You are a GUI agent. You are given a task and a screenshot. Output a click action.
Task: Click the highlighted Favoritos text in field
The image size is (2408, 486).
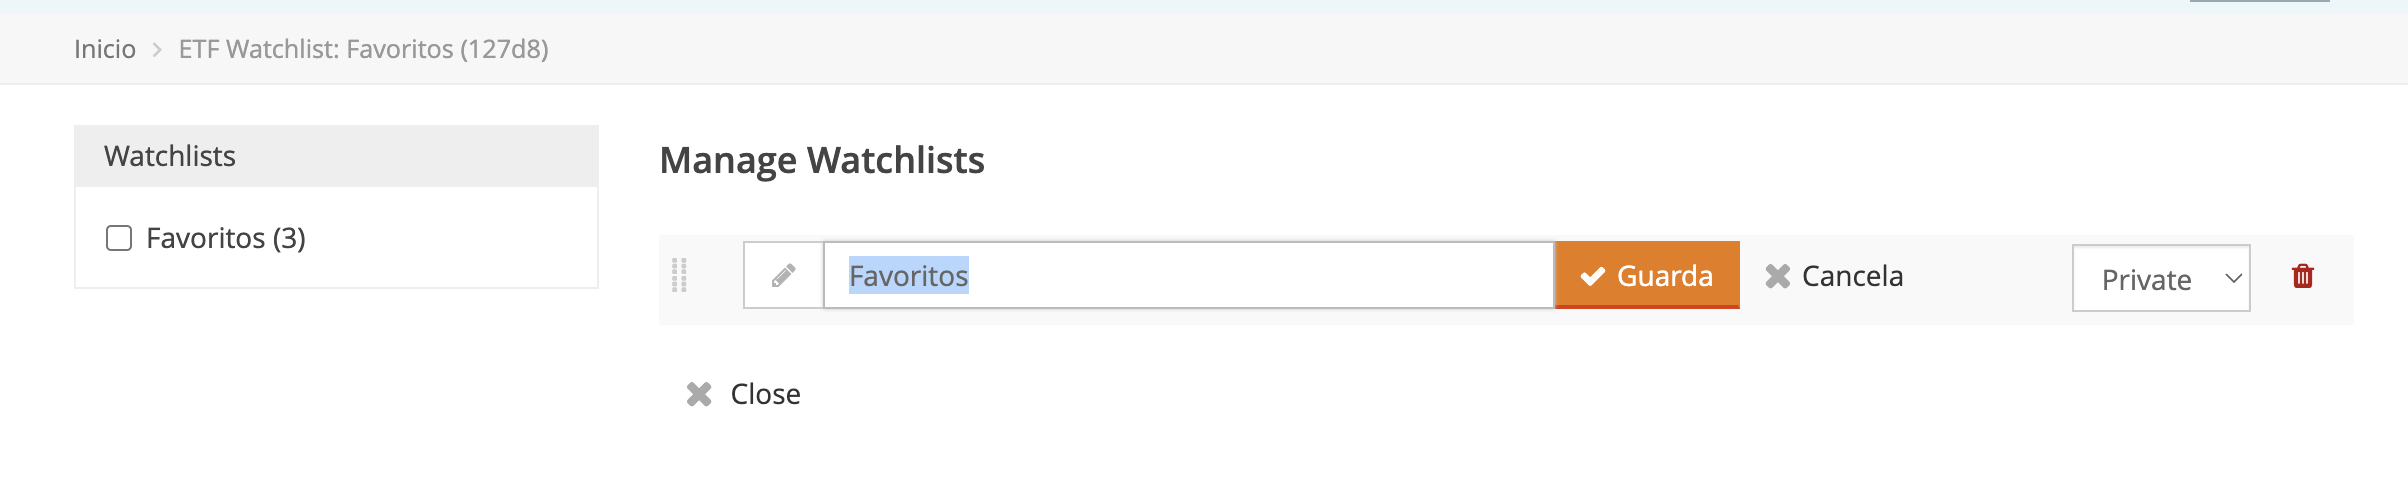coord(908,275)
